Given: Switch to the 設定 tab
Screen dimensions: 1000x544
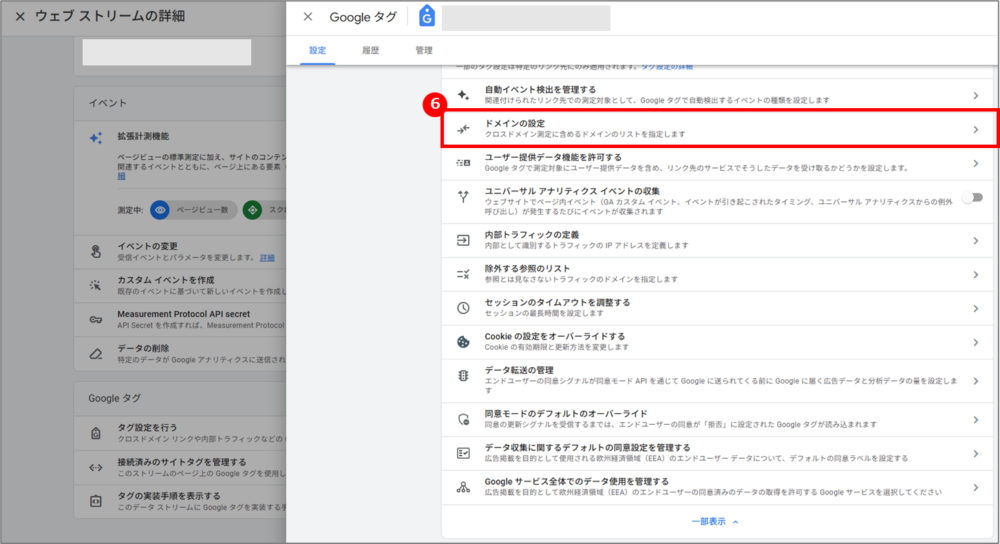Looking at the screenshot, I should 318,50.
